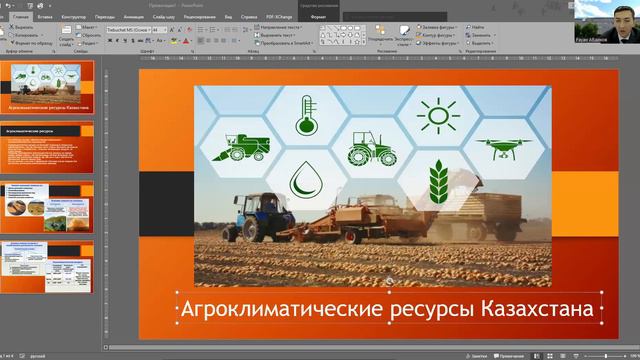640x360 pixels.
Task: Decrease font size with the small A button
Action: (180, 30)
